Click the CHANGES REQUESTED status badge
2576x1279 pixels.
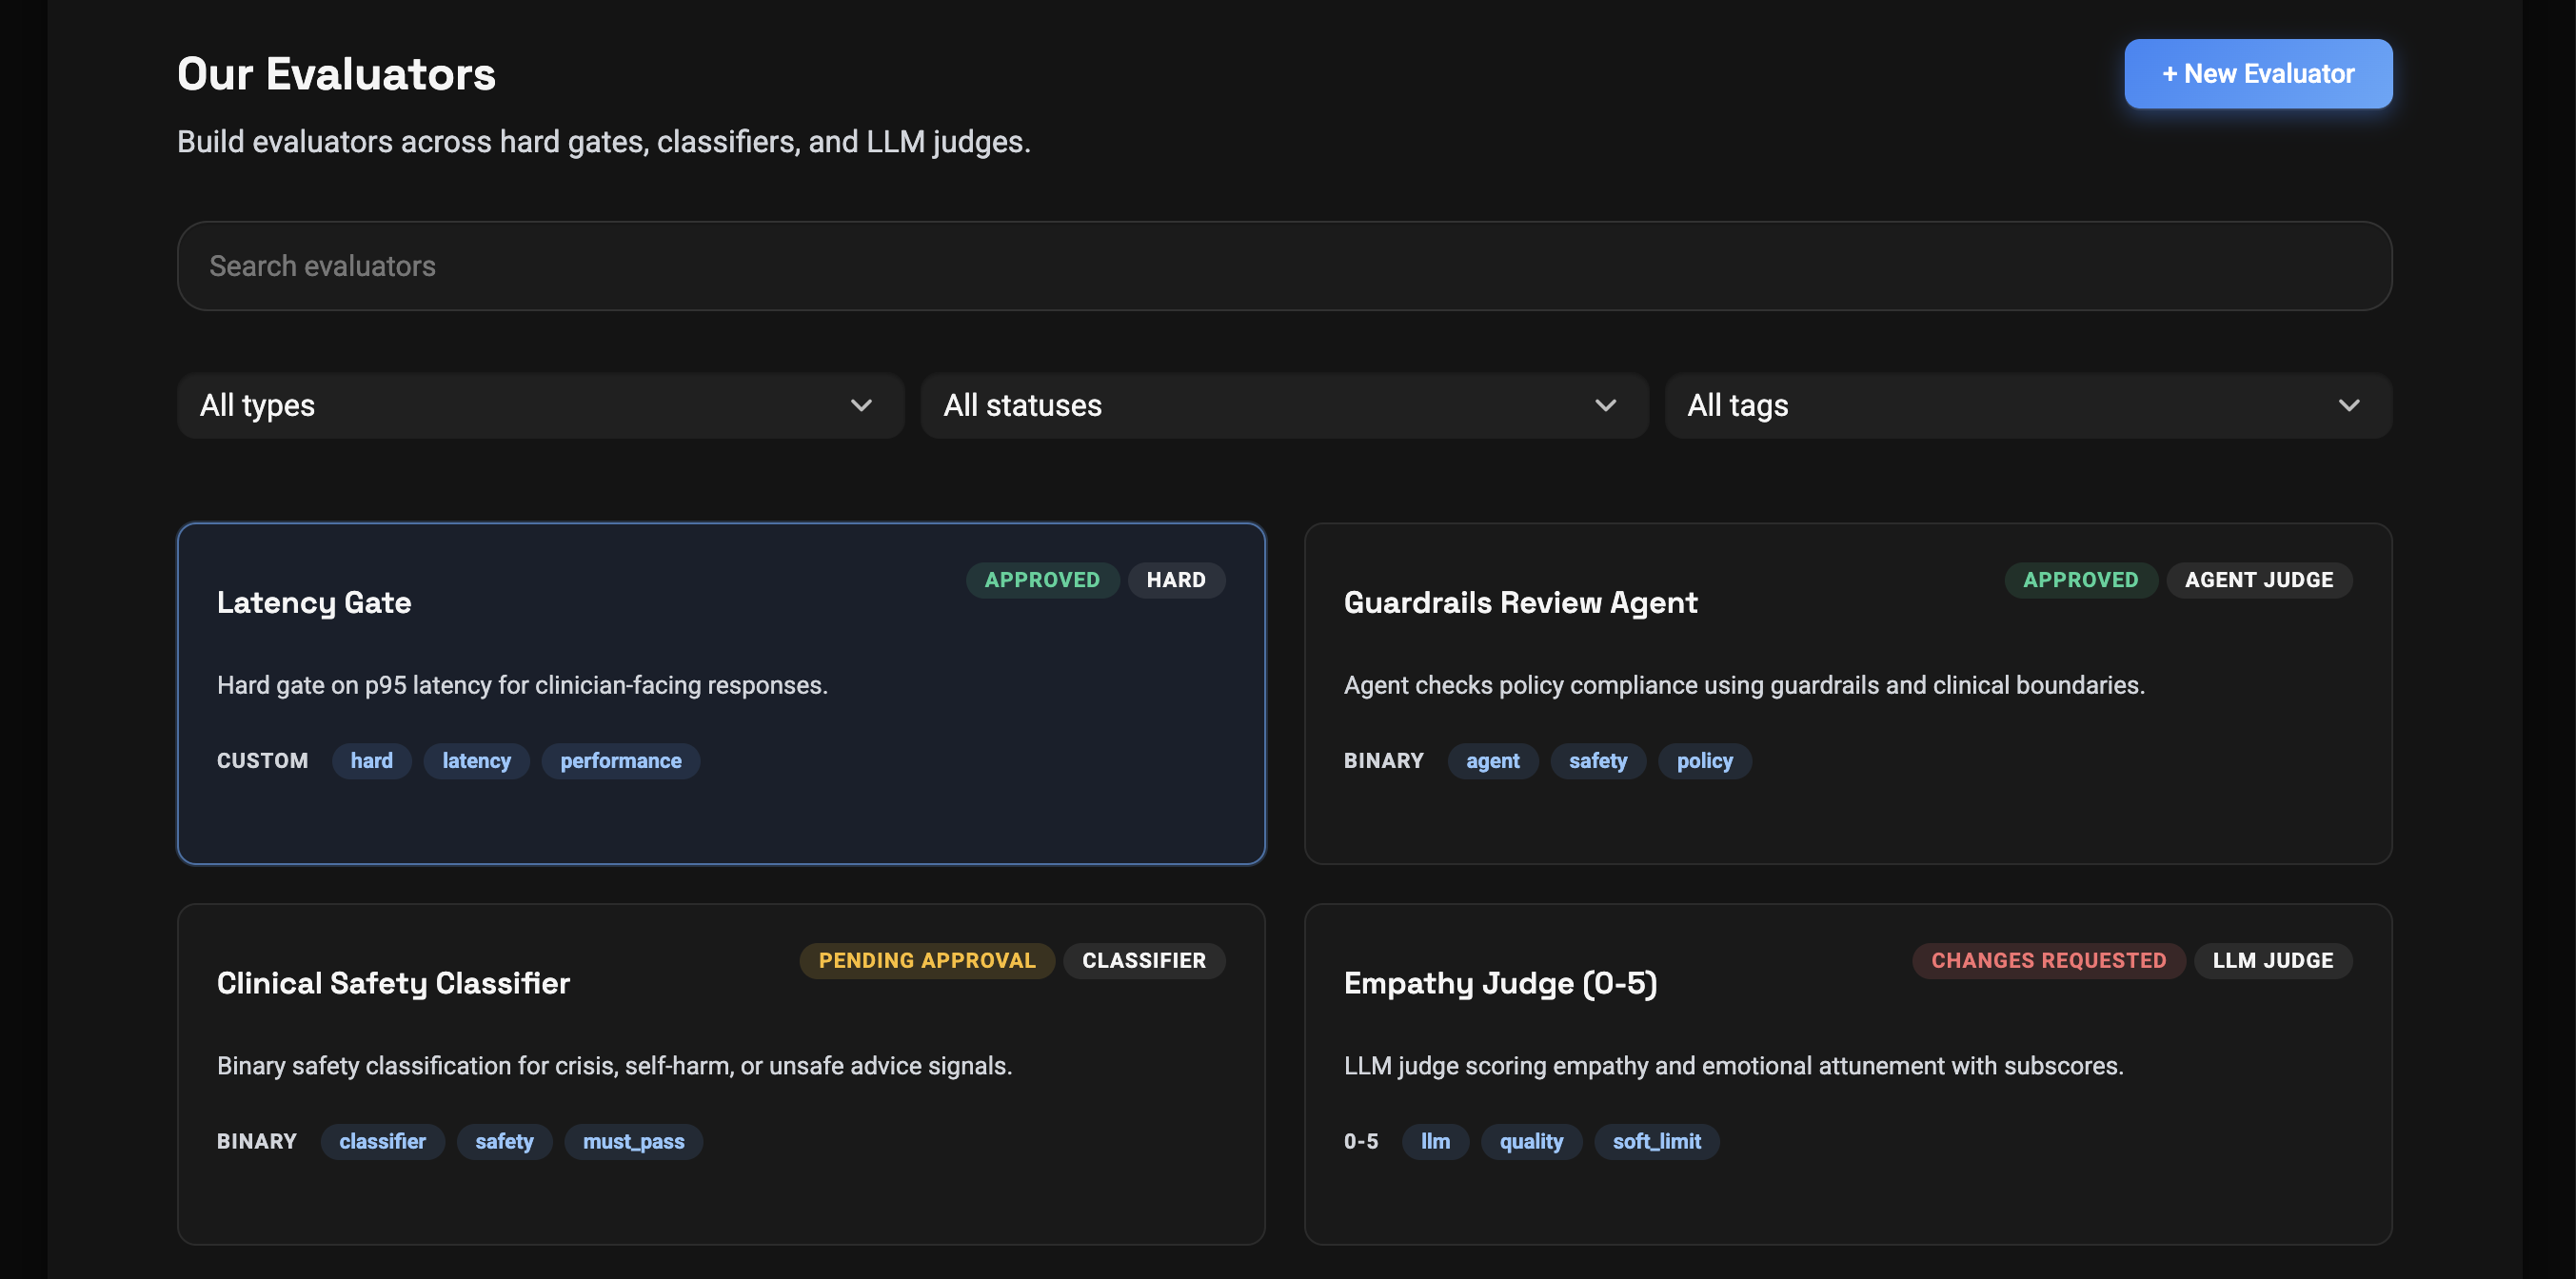pyautogui.click(x=2047, y=960)
